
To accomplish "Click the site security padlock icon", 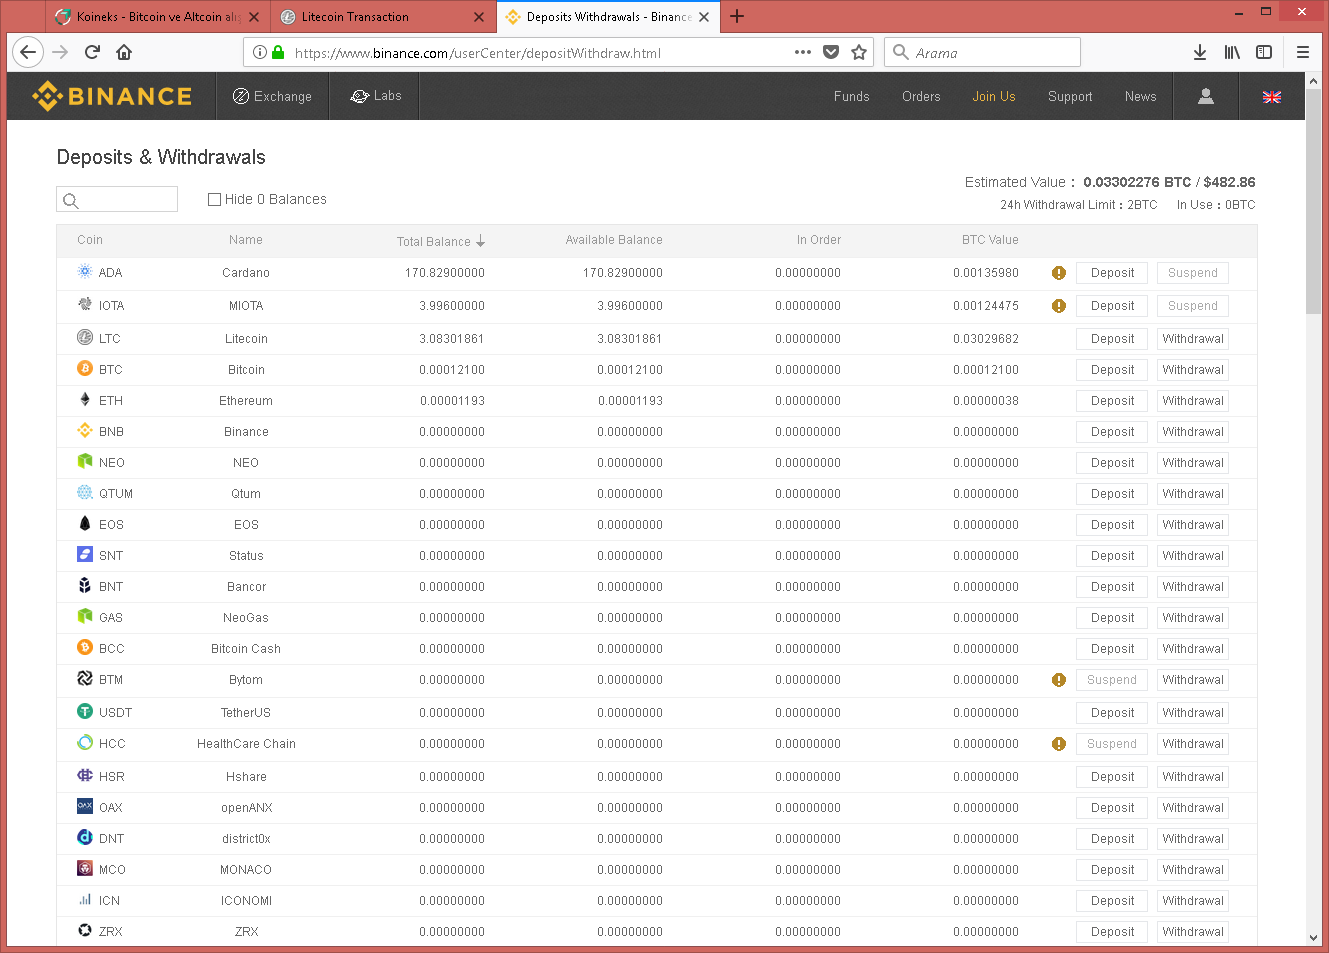I will 278,52.
